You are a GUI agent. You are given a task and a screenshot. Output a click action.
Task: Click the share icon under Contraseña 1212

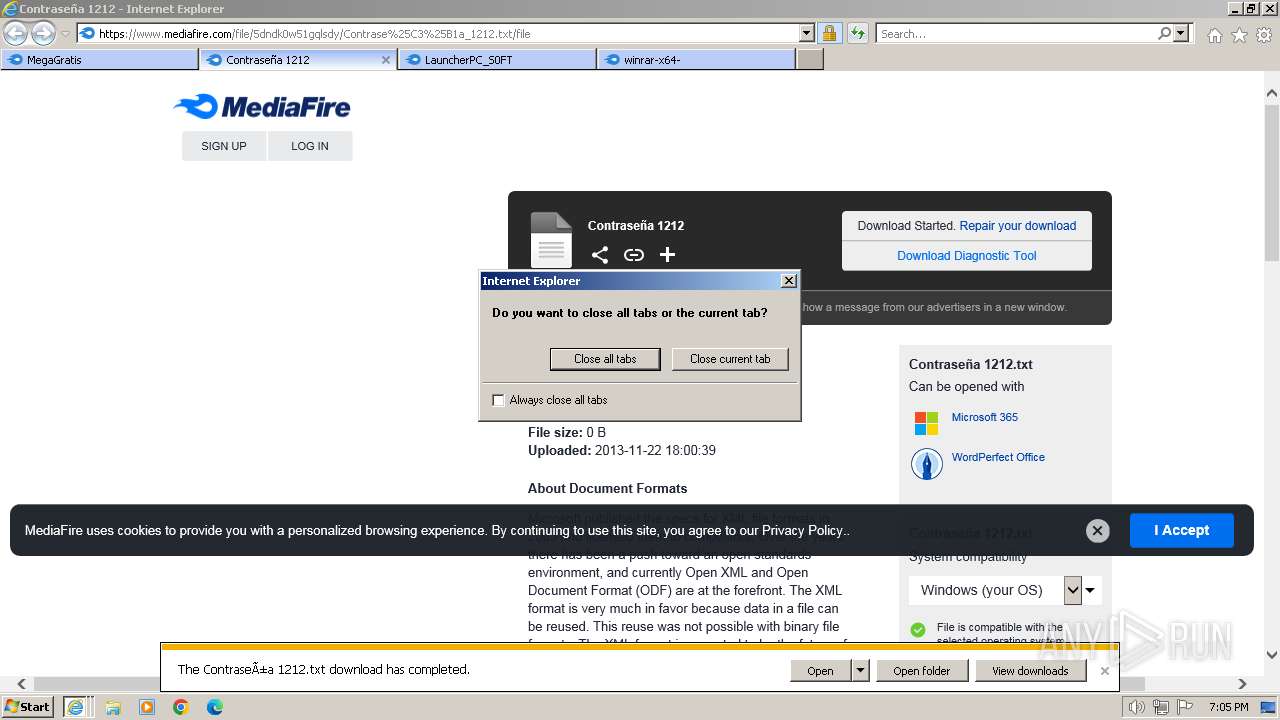pyautogui.click(x=600, y=255)
